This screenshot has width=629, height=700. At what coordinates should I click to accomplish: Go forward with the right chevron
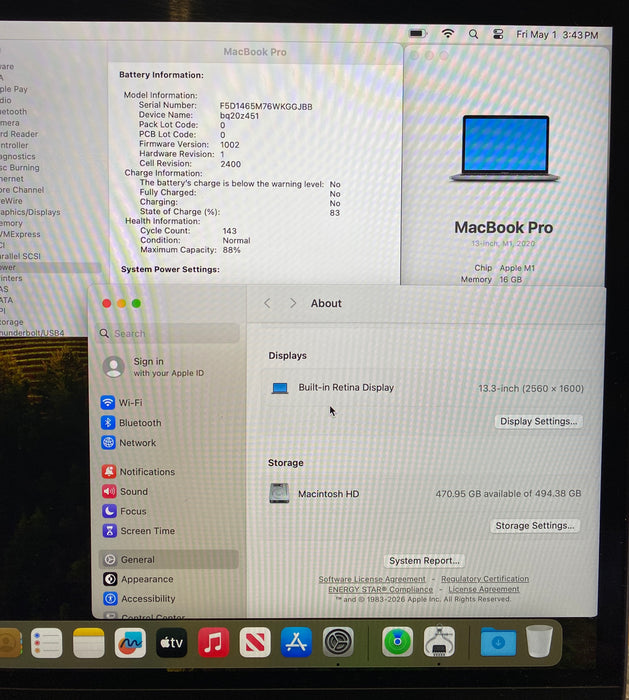coord(292,303)
